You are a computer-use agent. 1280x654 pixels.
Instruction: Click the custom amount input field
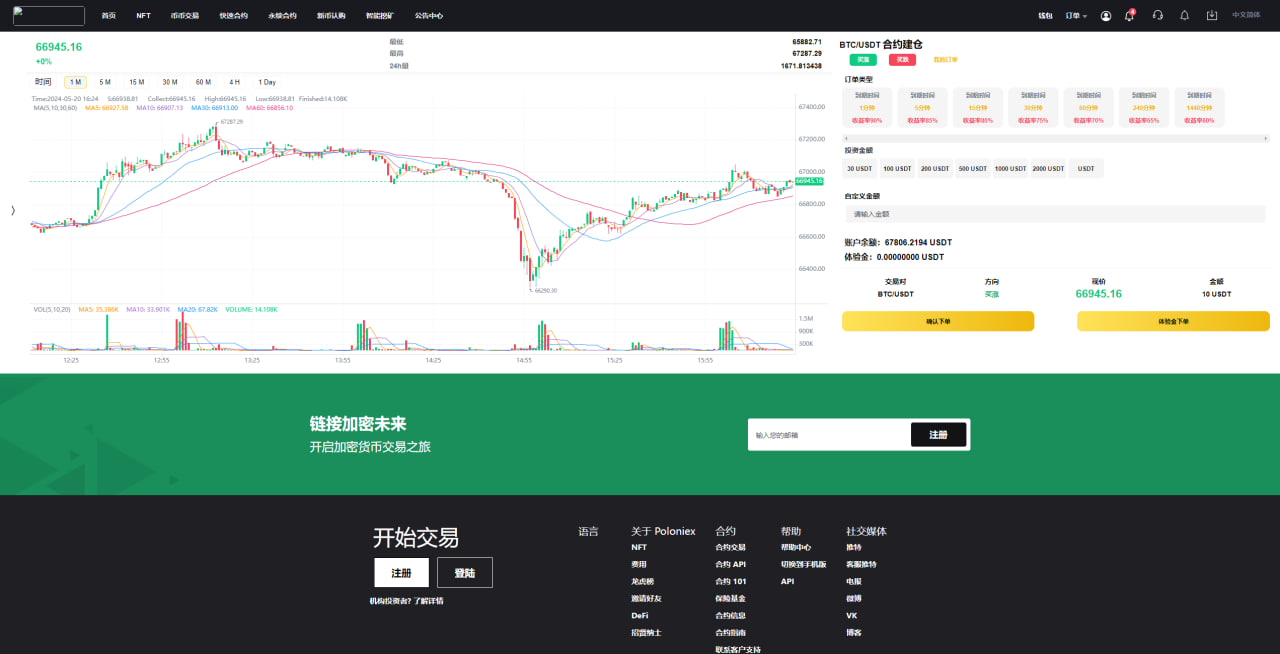click(x=1055, y=214)
